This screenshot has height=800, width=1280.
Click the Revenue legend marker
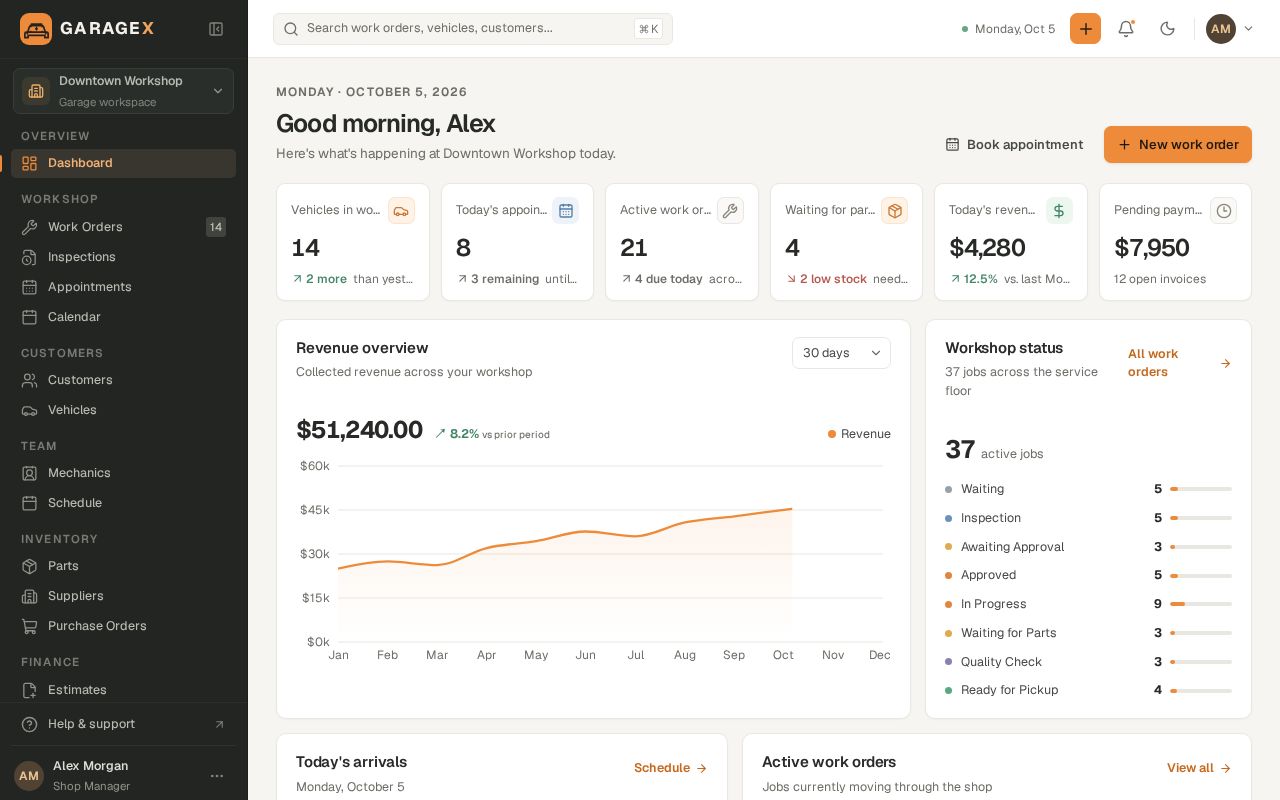click(x=832, y=434)
